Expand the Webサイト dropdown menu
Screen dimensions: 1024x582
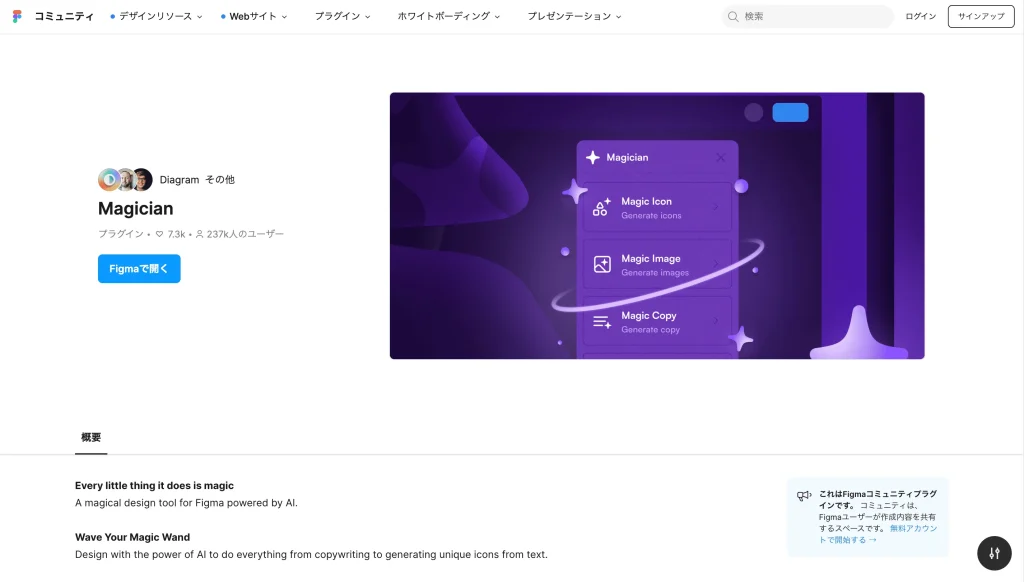point(254,16)
